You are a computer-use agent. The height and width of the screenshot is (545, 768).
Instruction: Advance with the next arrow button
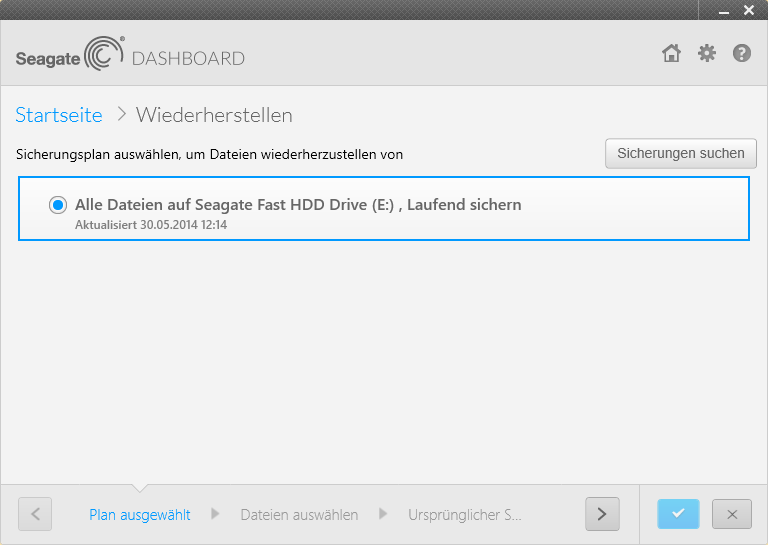[602, 514]
